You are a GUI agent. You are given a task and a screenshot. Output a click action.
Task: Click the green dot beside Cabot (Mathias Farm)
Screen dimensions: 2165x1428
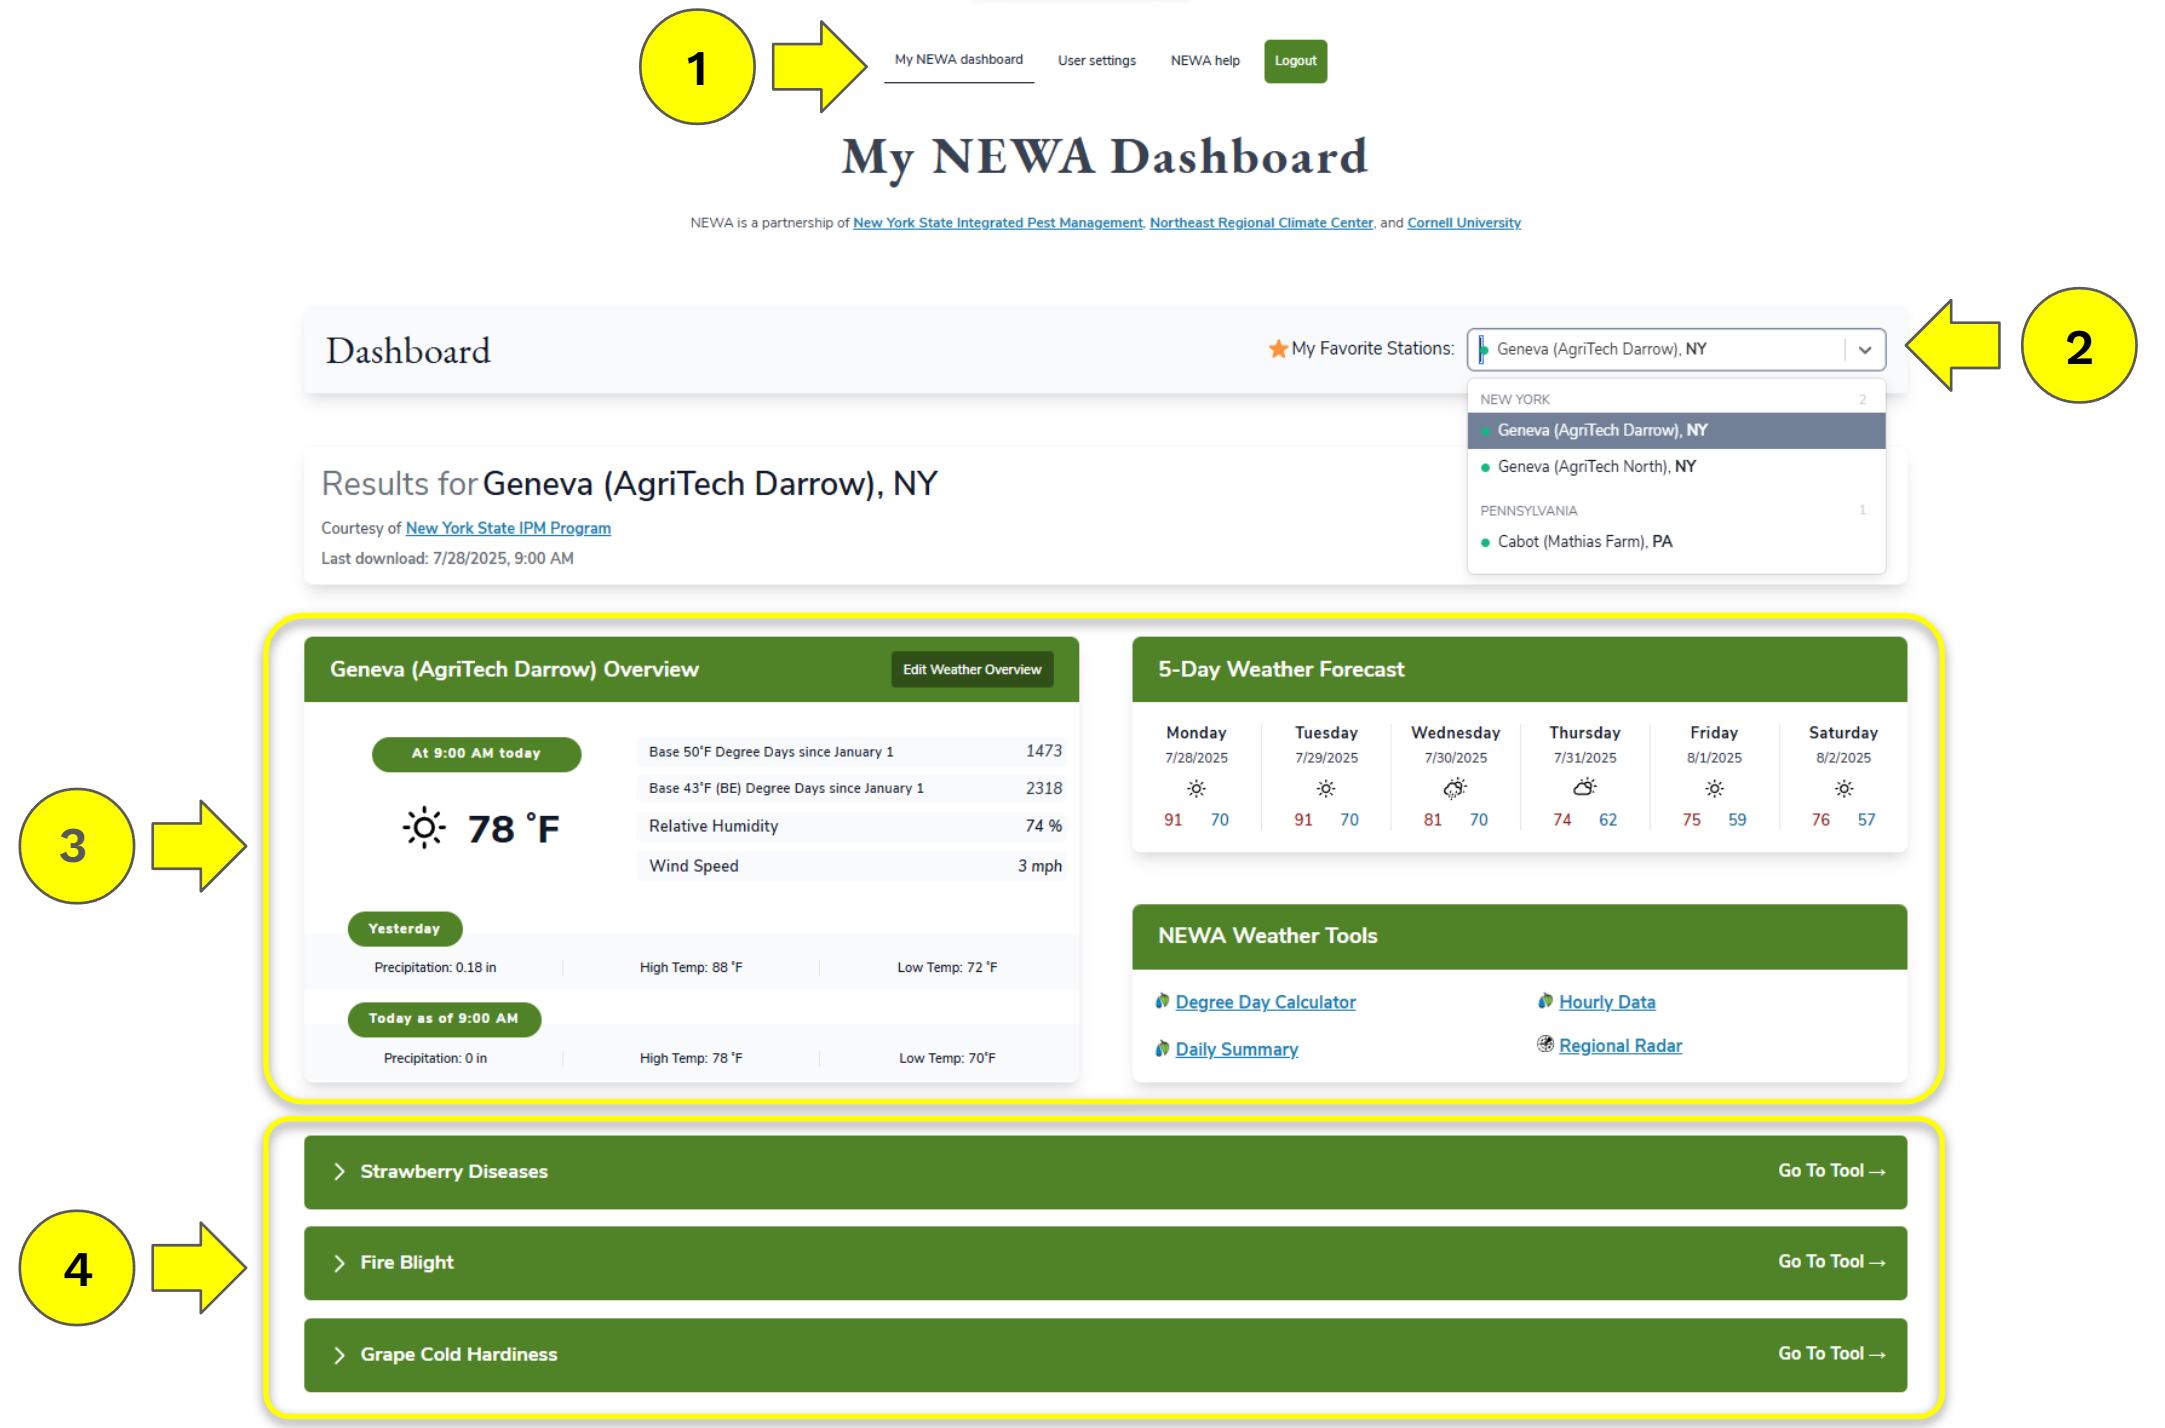pos(1486,541)
